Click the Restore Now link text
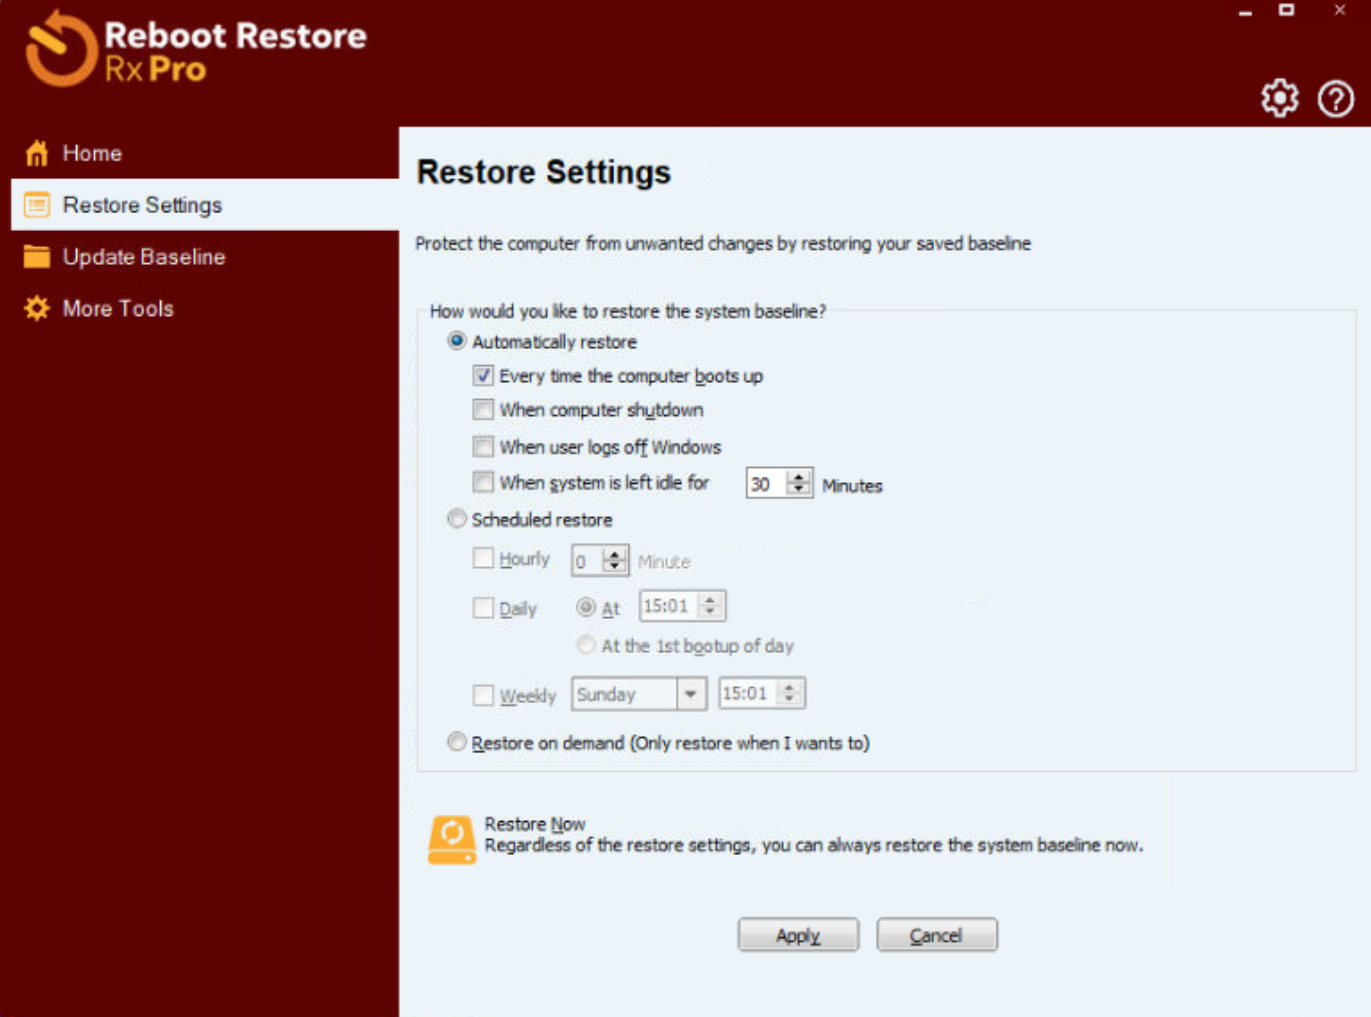Image resolution: width=1371 pixels, height=1017 pixels. tap(535, 824)
